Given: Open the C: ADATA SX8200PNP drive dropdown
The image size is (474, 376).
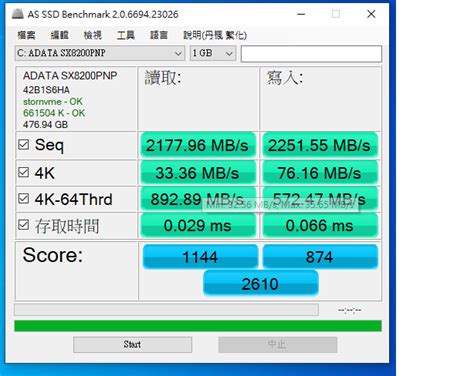Looking at the screenshot, I should 100,53.
